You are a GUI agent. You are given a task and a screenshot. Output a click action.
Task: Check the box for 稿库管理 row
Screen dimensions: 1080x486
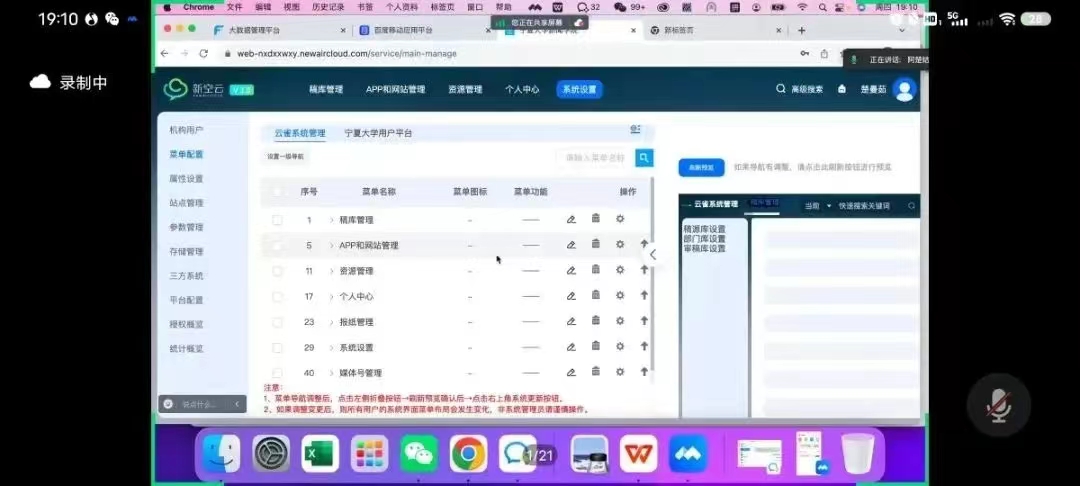[277, 219]
